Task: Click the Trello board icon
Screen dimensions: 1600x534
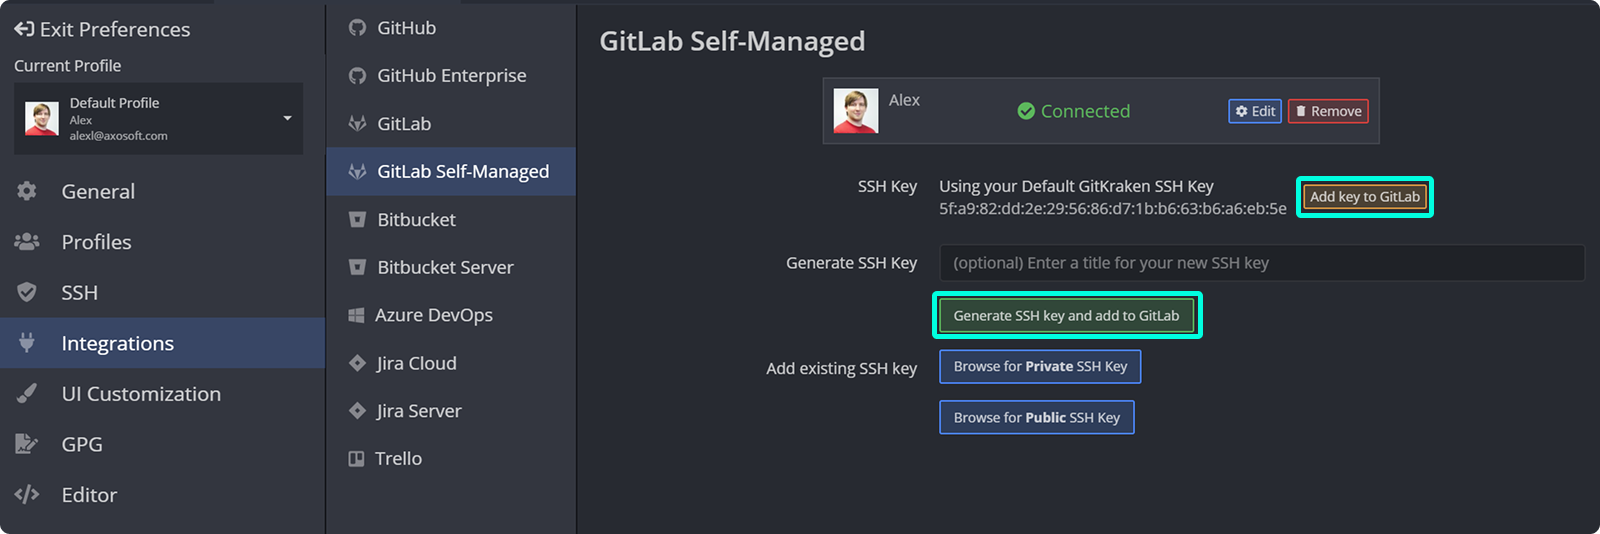Action: (356, 459)
